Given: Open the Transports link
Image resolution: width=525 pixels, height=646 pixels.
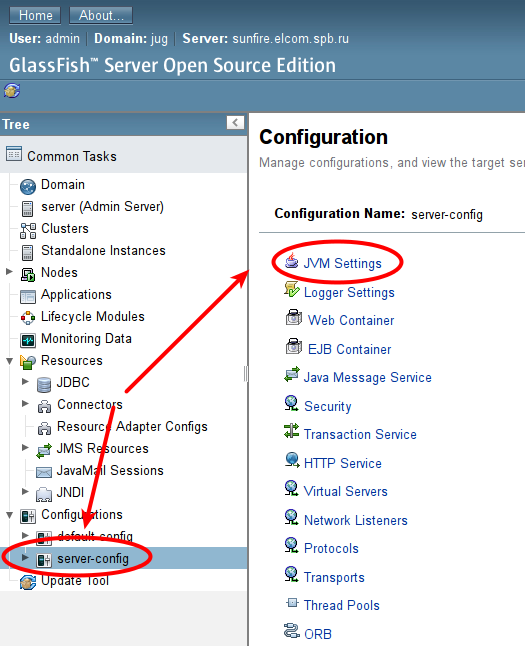Looking at the screenshot, I should point(334,578).
